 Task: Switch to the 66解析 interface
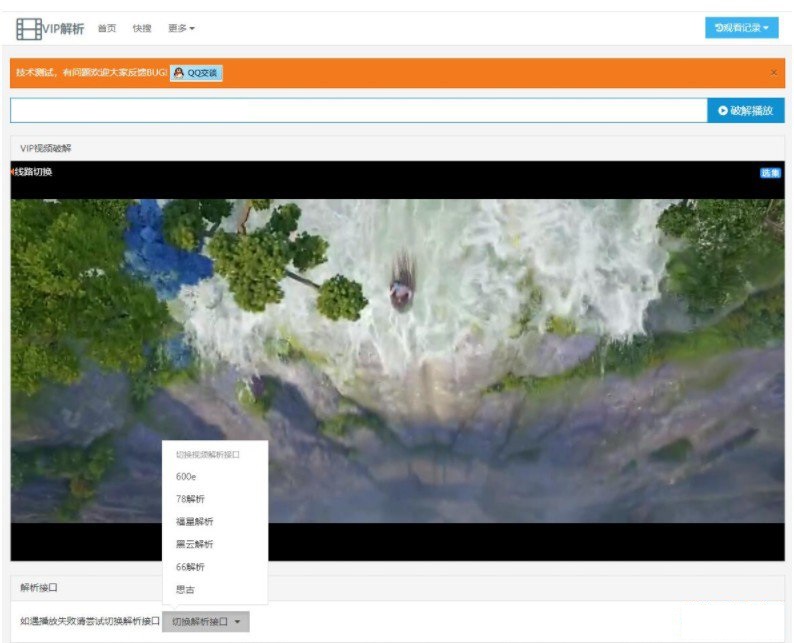[190, 567]
